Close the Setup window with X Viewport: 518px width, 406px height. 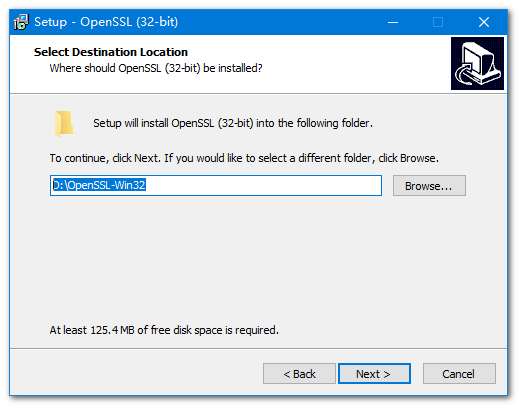(483, 22)
